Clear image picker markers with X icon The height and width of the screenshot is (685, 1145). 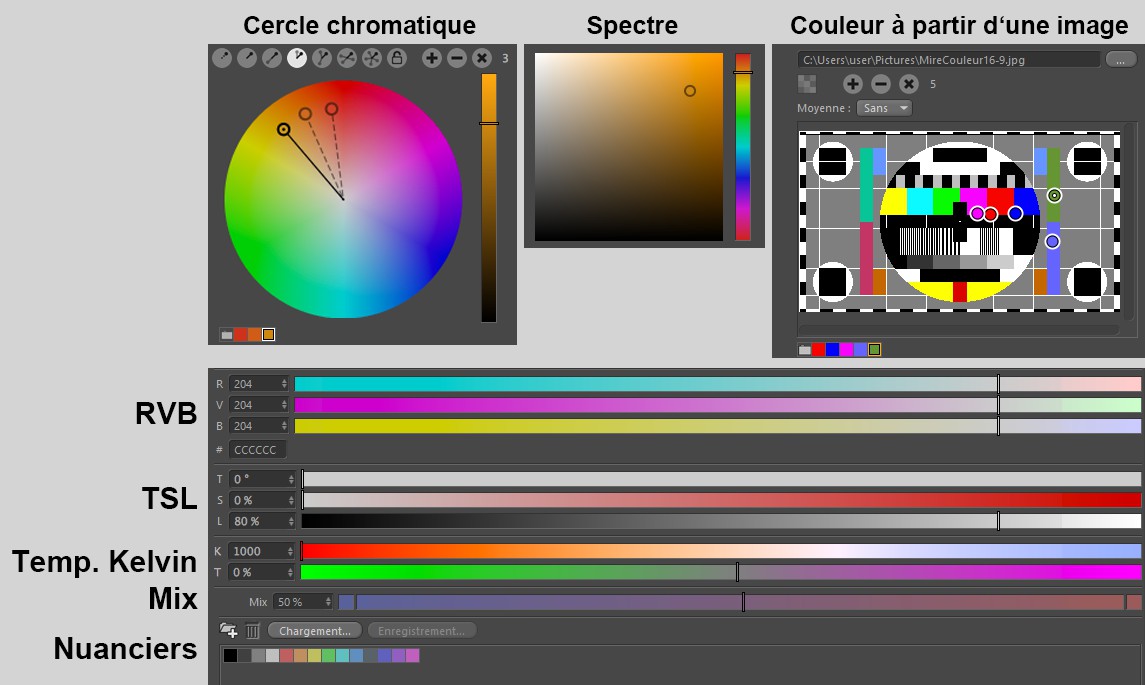(x=908, y=85)
